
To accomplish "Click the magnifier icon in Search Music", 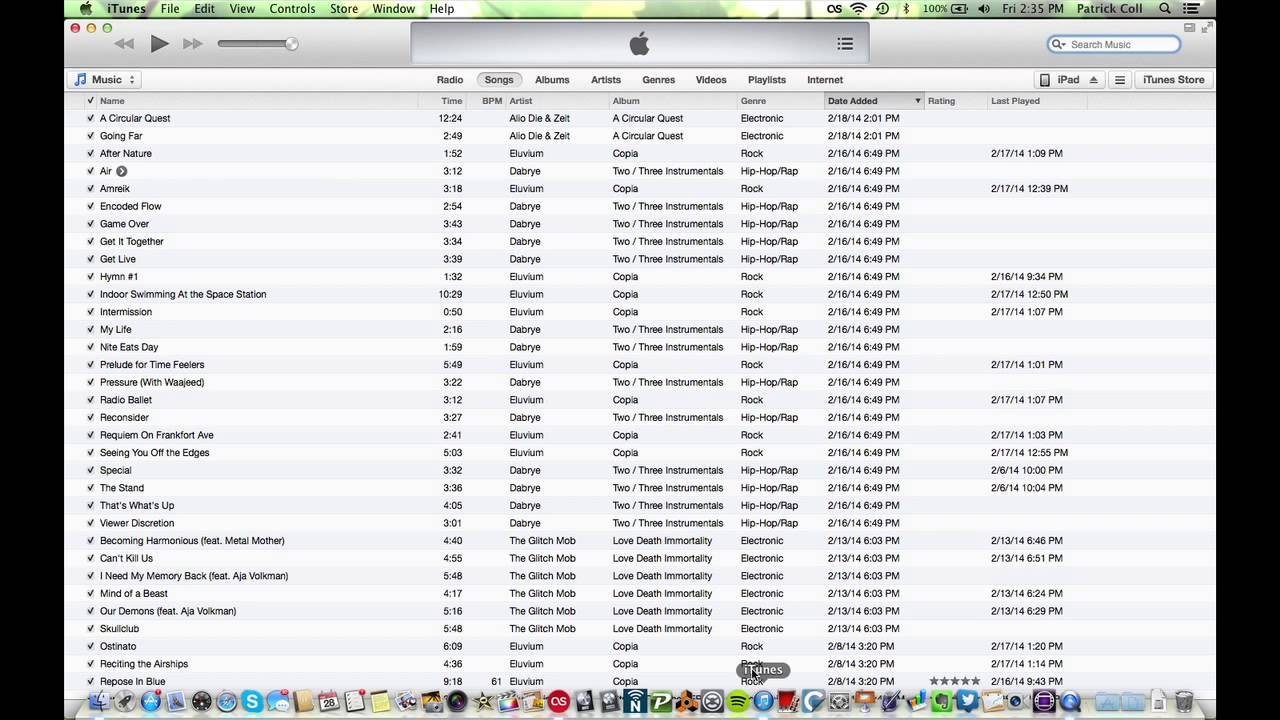I will (x=1057, y=44).
